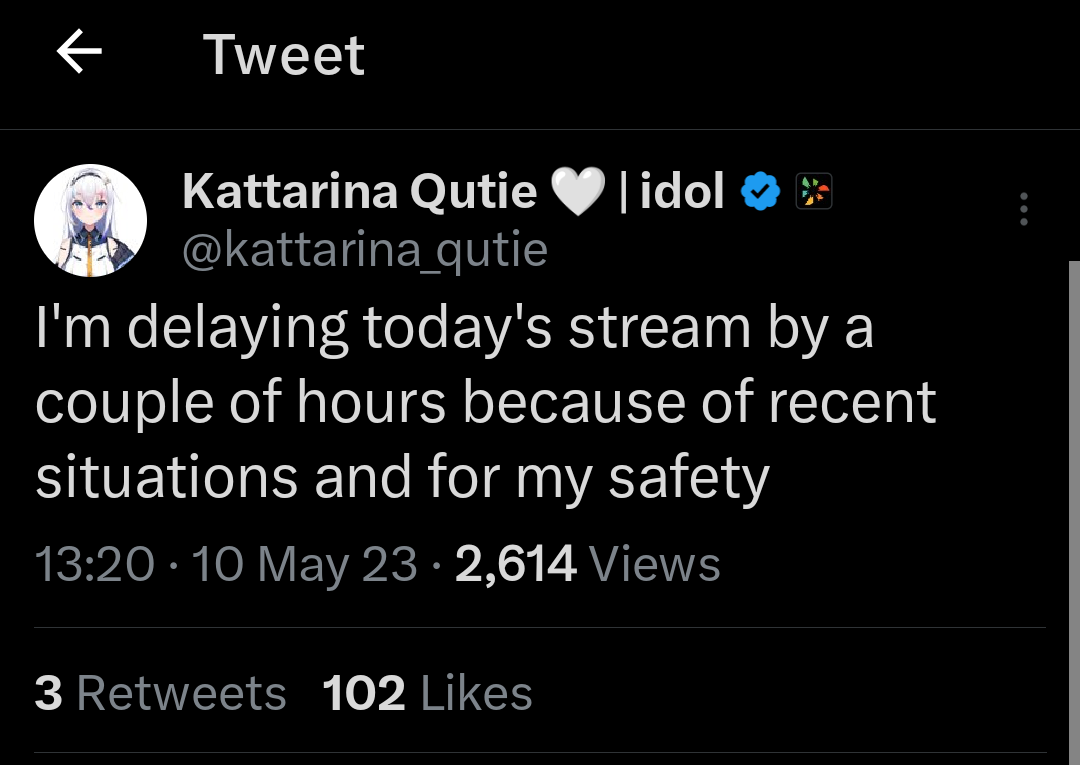Click the word "situations" in the tweet
Screen dimensions: 1080x765
166,478
